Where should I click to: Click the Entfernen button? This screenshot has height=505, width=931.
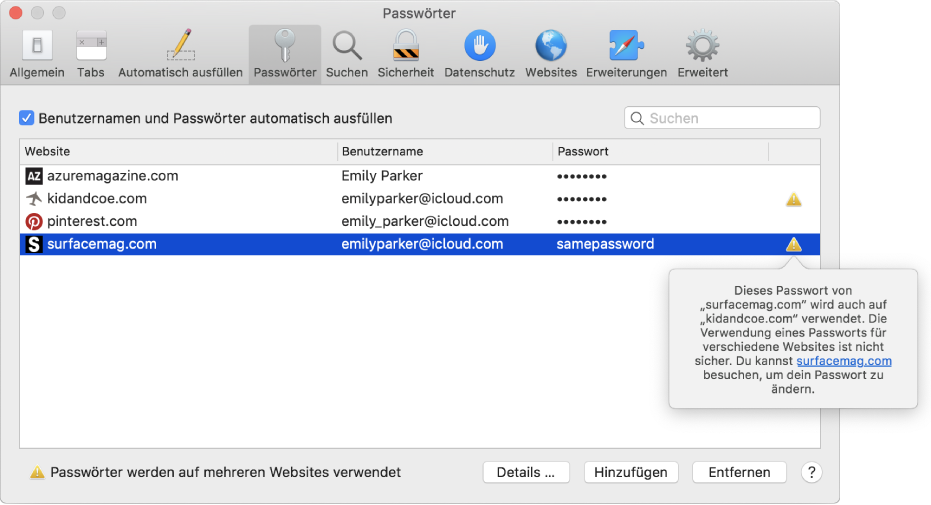click(x=739, y=472)
